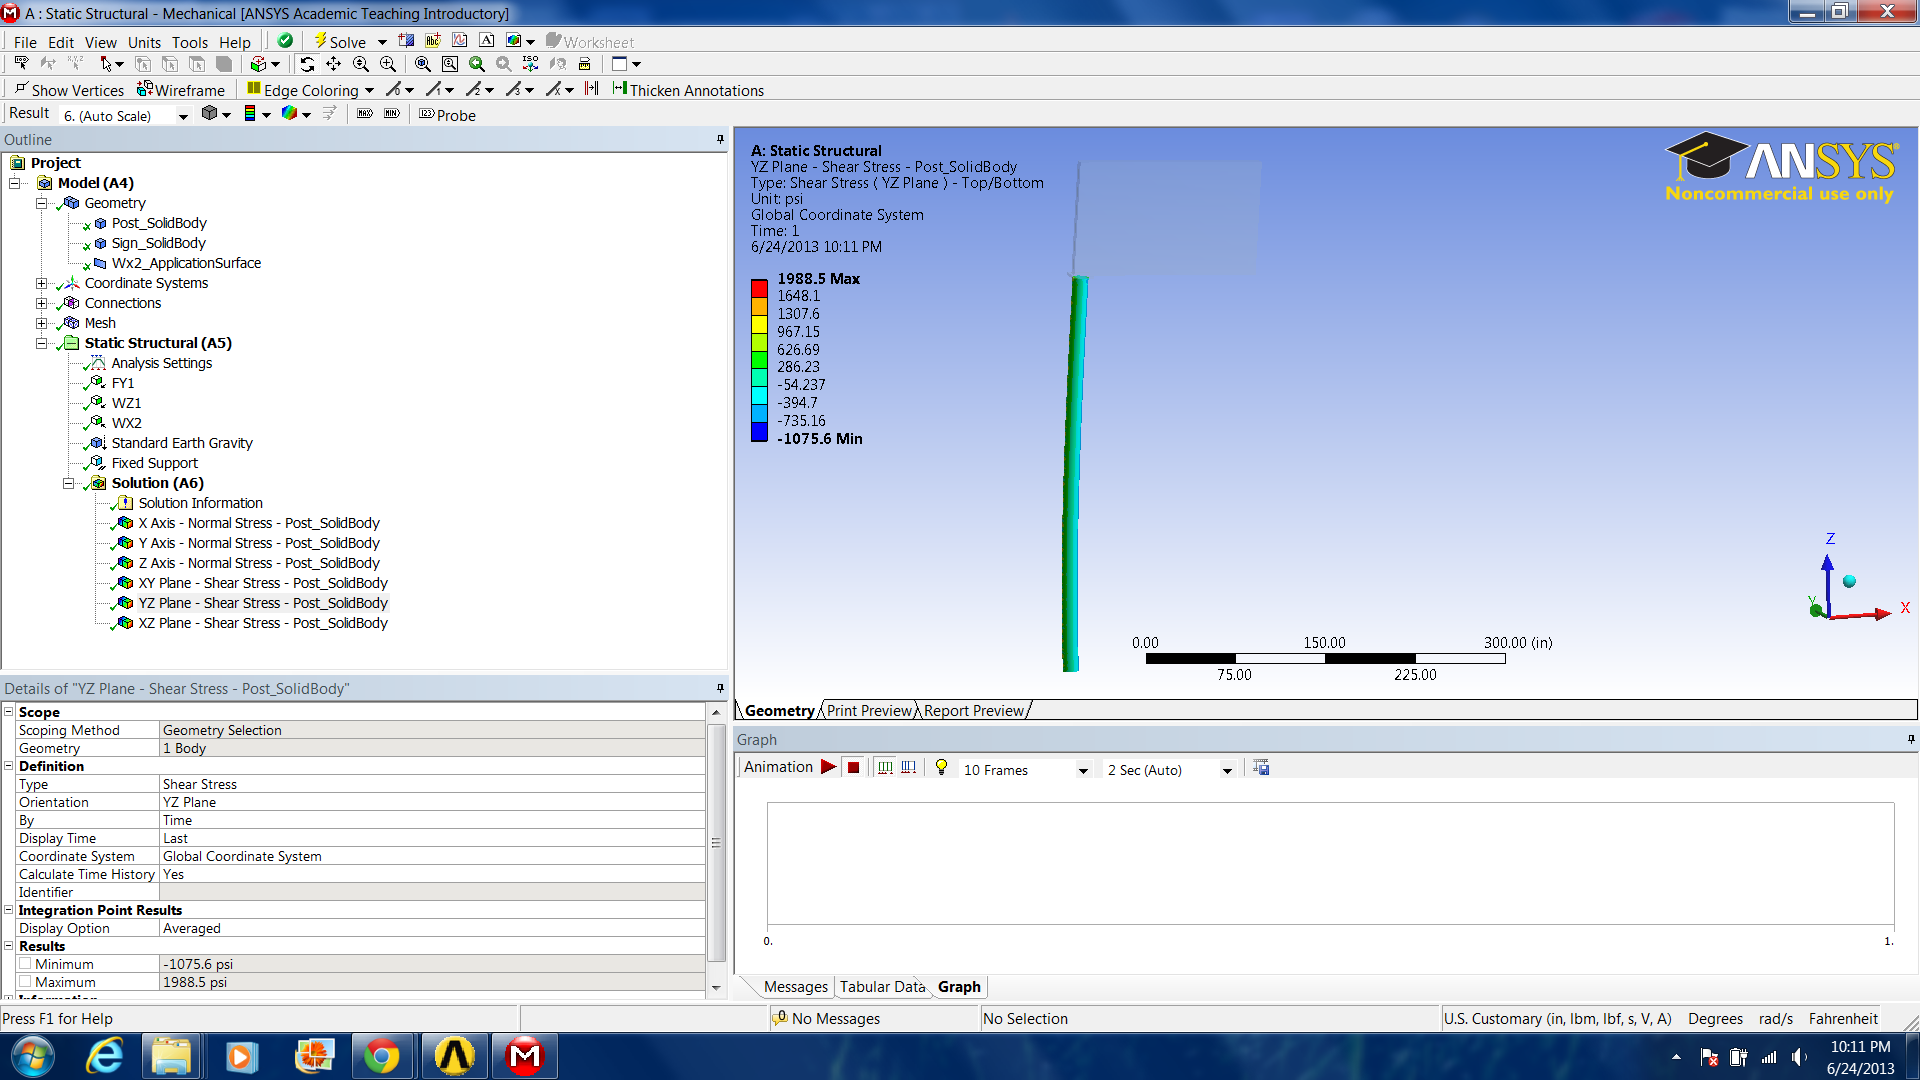Expand the Mesh node
1920x1080 pixels.
click(x=42, y=323)
